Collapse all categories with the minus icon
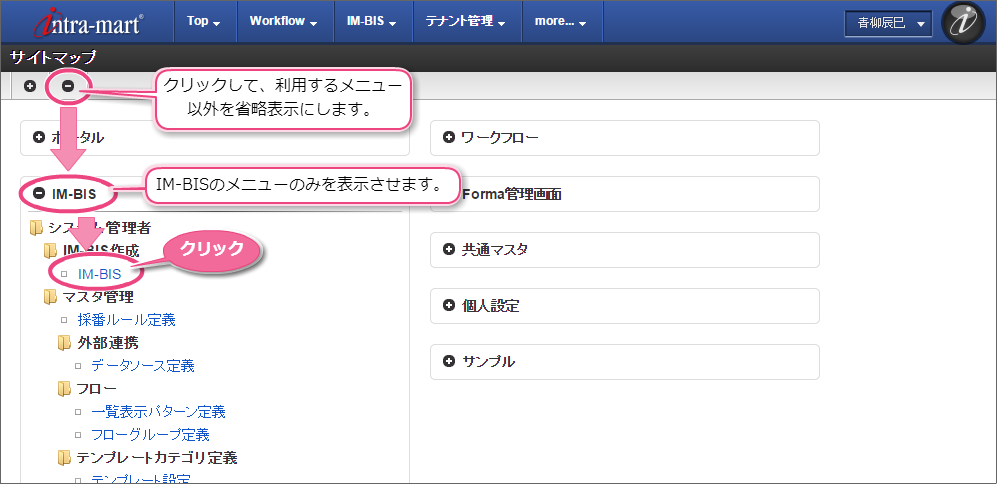997x484 pixels. (67, 86)
